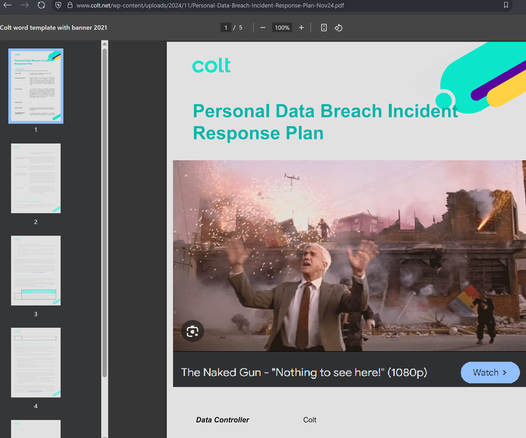The image size is (526, 438).
Task: Click the 'Colt' value beside Data Controller
Action: pyautogui.click(x=310, y=420)
